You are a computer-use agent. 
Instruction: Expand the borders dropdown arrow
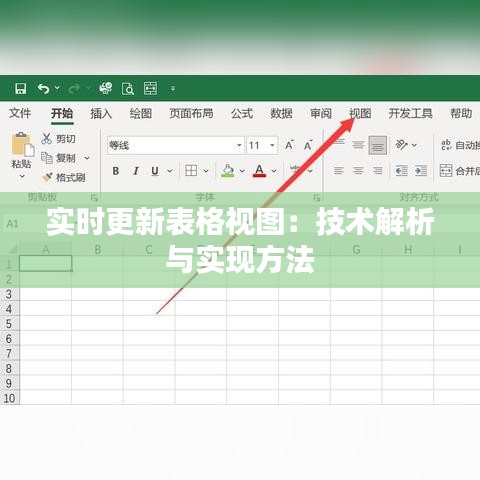(206, 171)
